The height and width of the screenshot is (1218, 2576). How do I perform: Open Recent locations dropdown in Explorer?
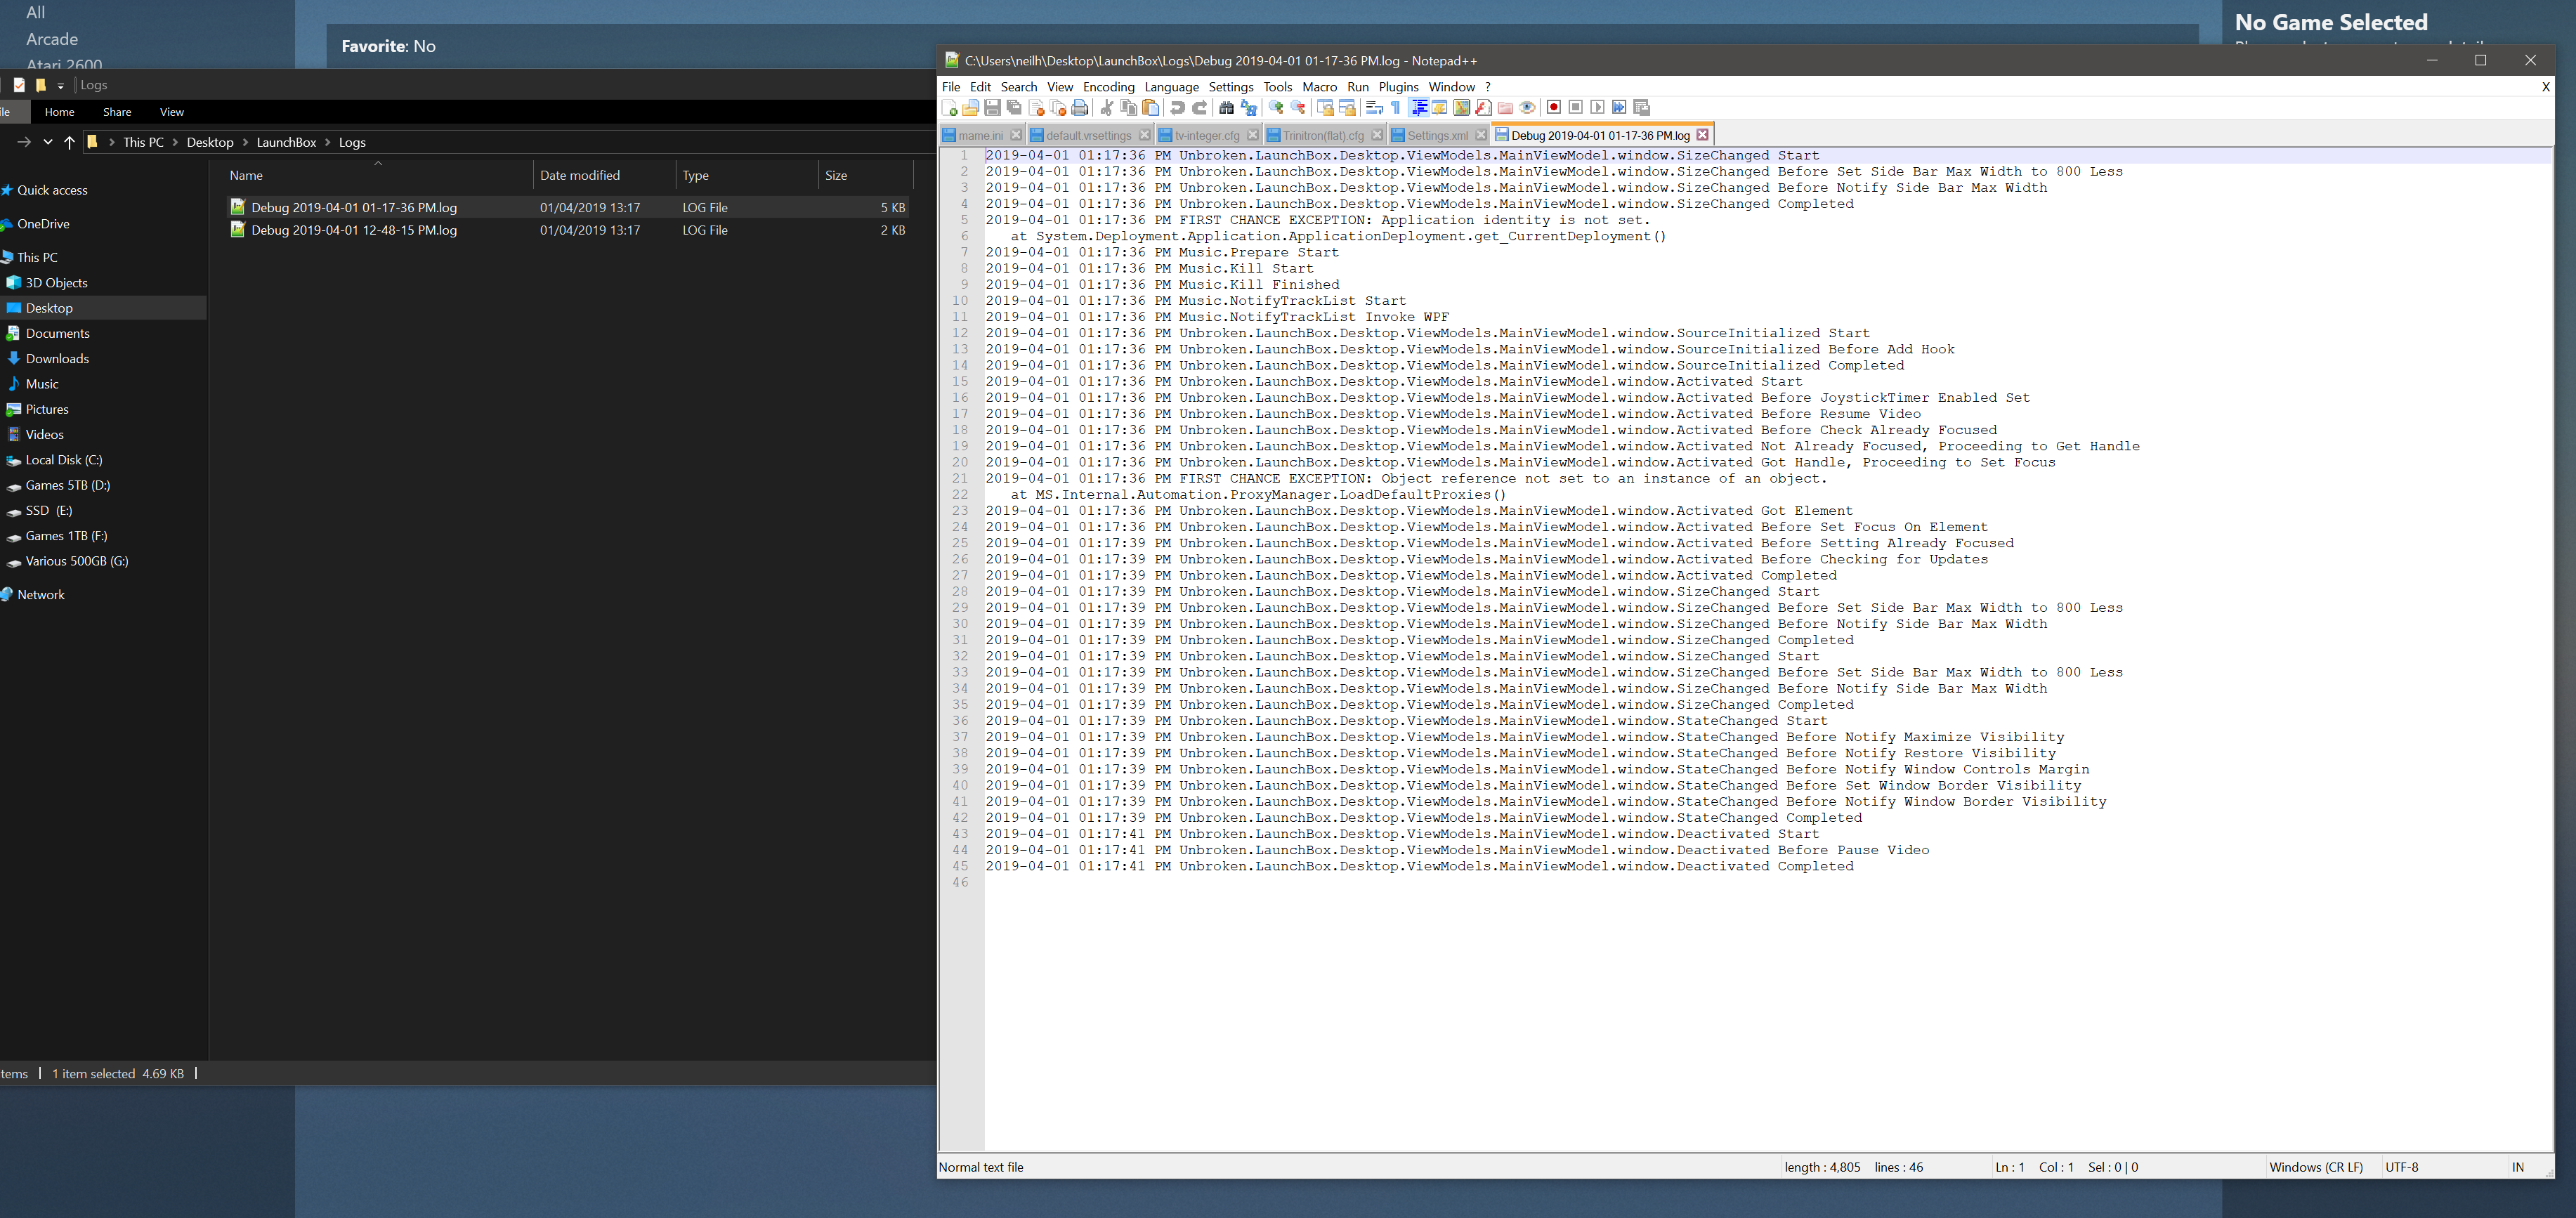tap(48, 142)
